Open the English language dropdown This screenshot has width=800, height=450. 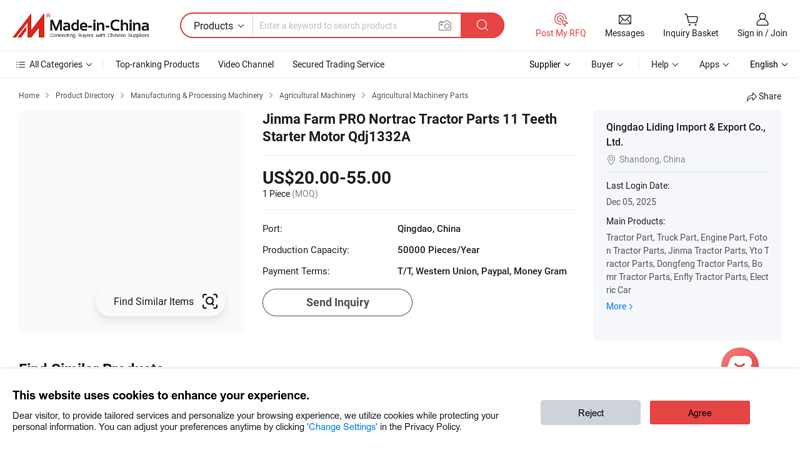point(768,64)
